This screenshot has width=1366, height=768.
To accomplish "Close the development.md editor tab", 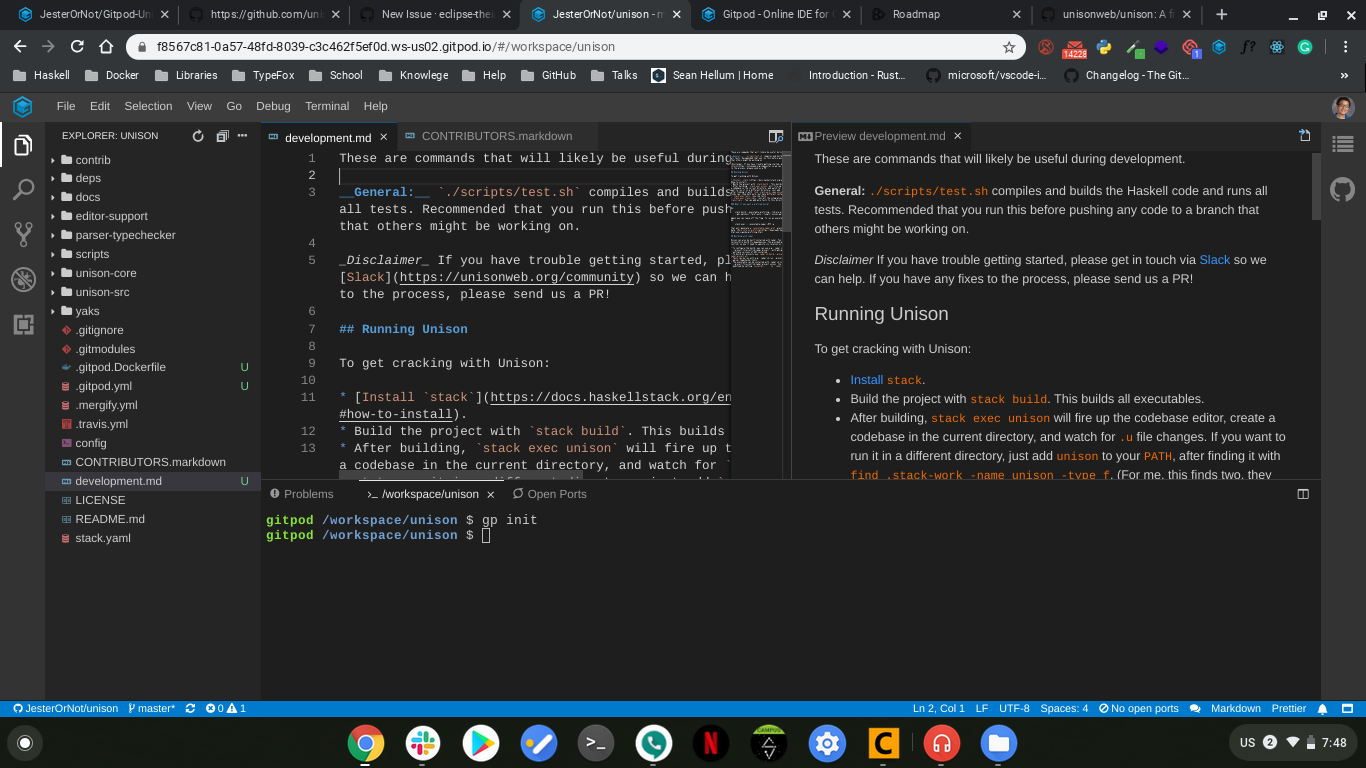I will 384,137.
